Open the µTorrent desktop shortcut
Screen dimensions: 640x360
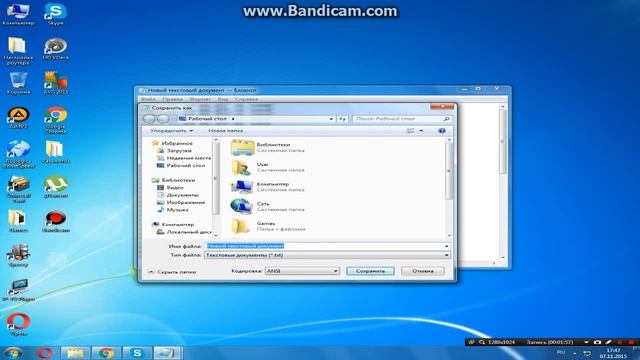(56, 187)
